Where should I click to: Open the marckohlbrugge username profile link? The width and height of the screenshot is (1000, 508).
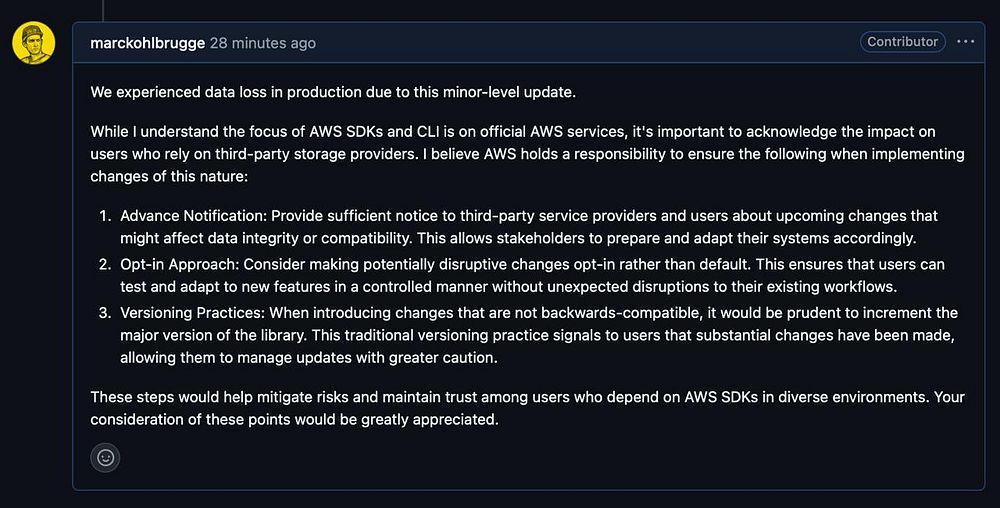tap(147, 43)
